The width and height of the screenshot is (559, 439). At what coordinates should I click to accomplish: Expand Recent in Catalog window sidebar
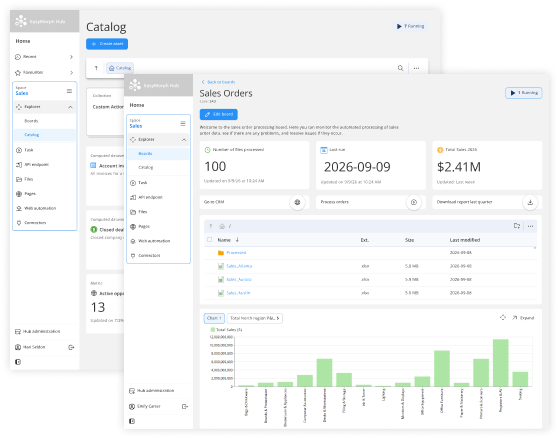click(44, 57)
